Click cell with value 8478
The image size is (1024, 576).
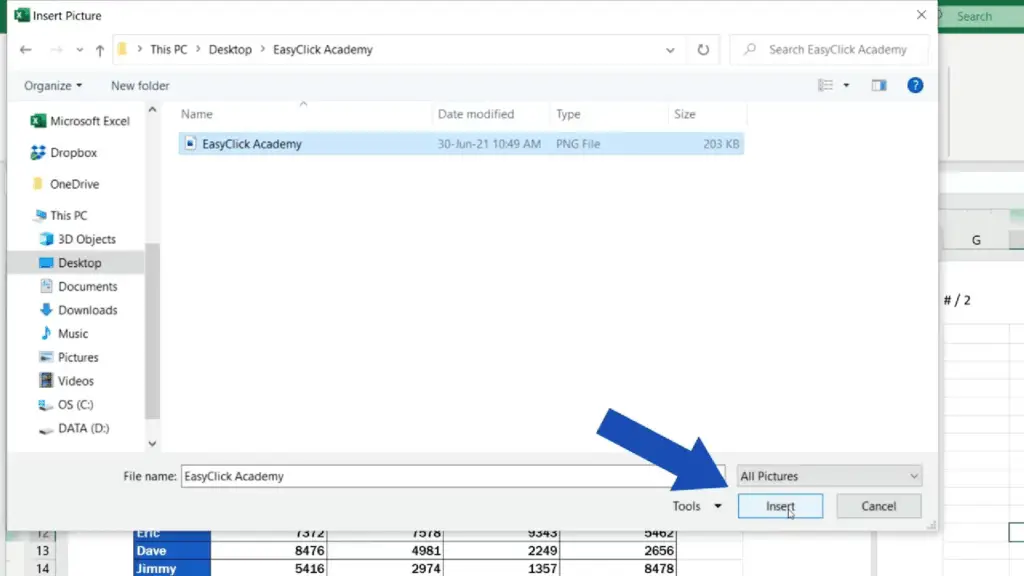click(618, 568)
